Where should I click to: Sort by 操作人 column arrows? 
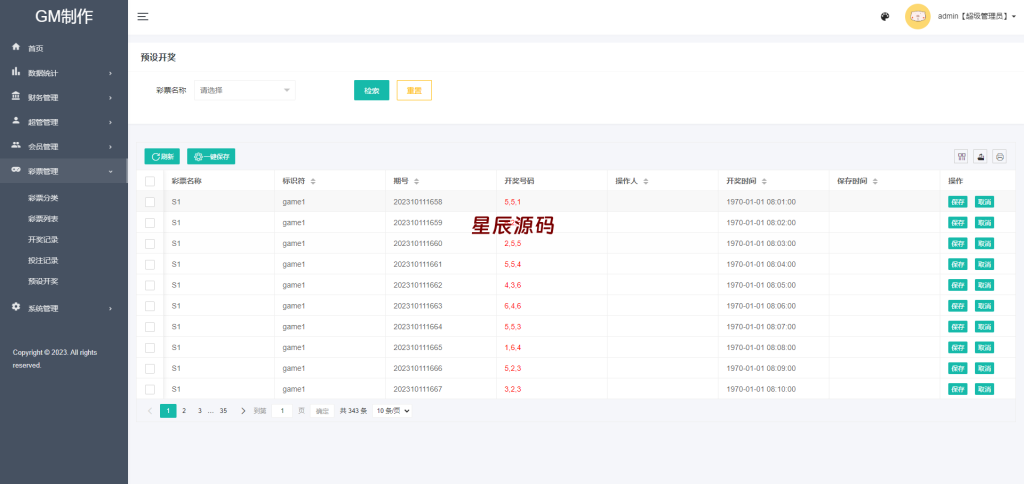[x=646, y=181]
